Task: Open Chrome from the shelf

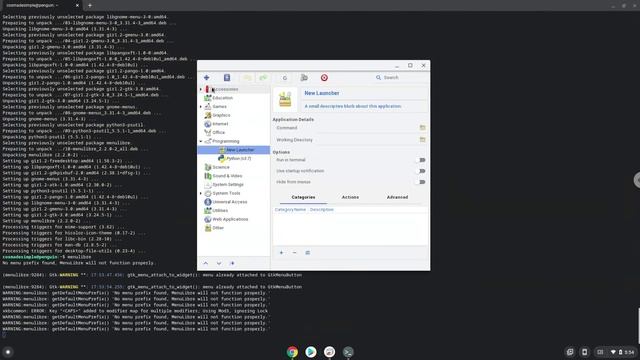Action: coord(292,352)
